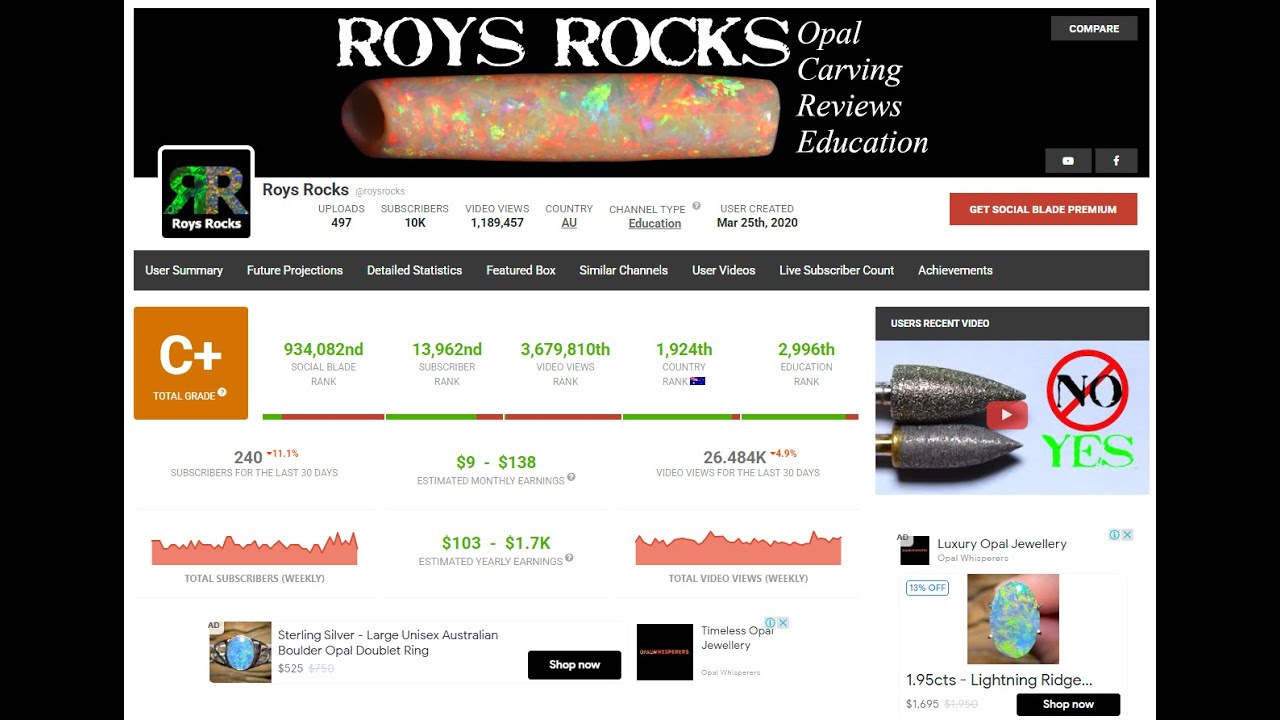The image size is (1280, 720).
Task: Click the $103 - $1.7K yearly earnings value
Action: click(496, 543)
